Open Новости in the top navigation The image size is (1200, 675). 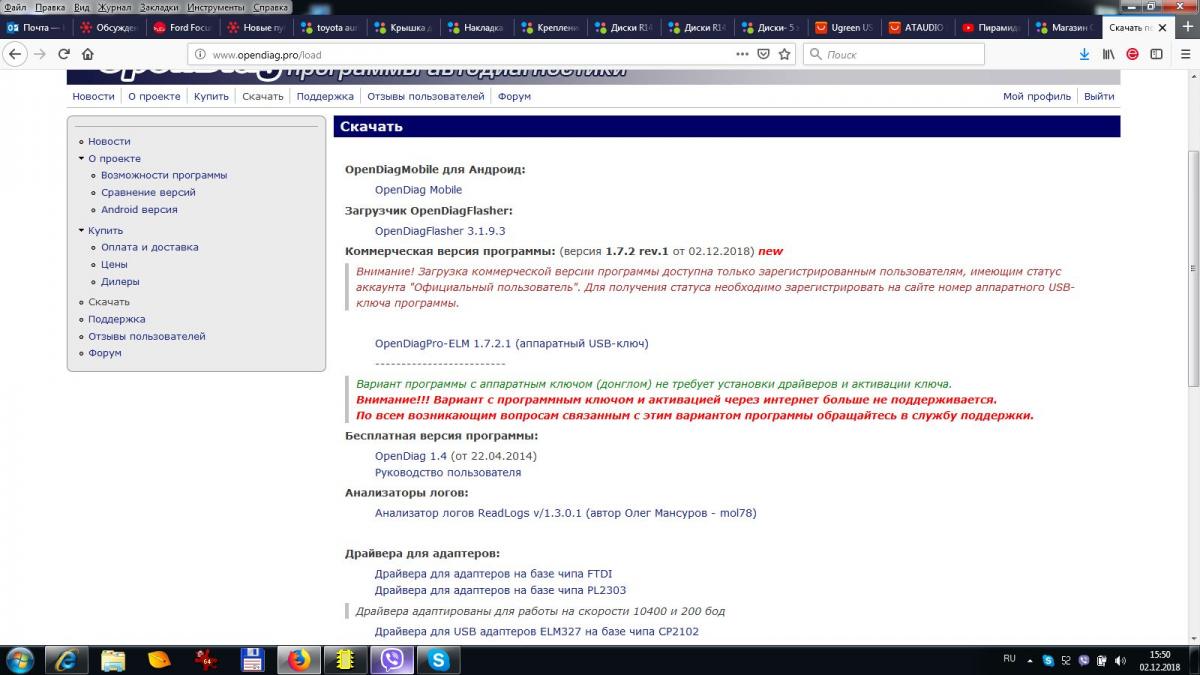click(93, 96)
